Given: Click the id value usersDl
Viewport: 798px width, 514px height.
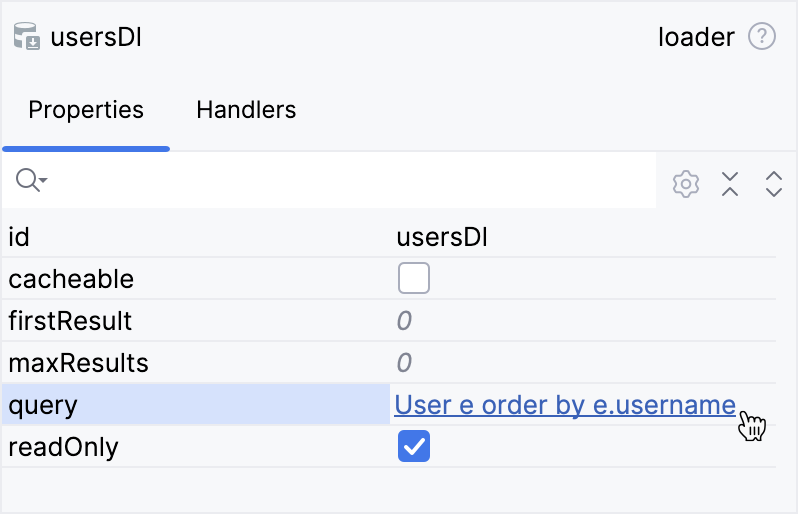Looking at the screenshot, I should (443, 237).
